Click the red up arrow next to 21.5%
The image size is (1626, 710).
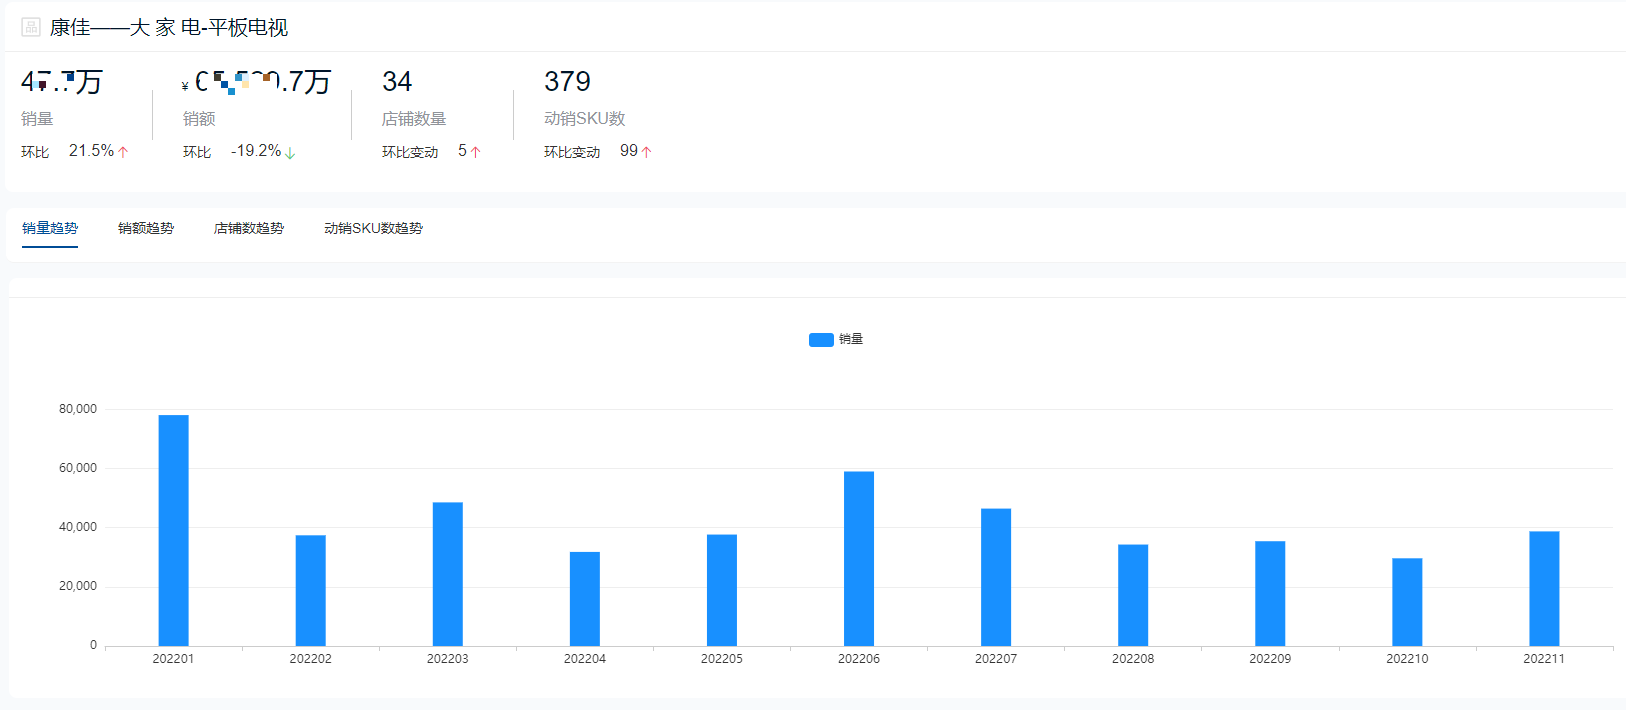click(x=123, y=152)
